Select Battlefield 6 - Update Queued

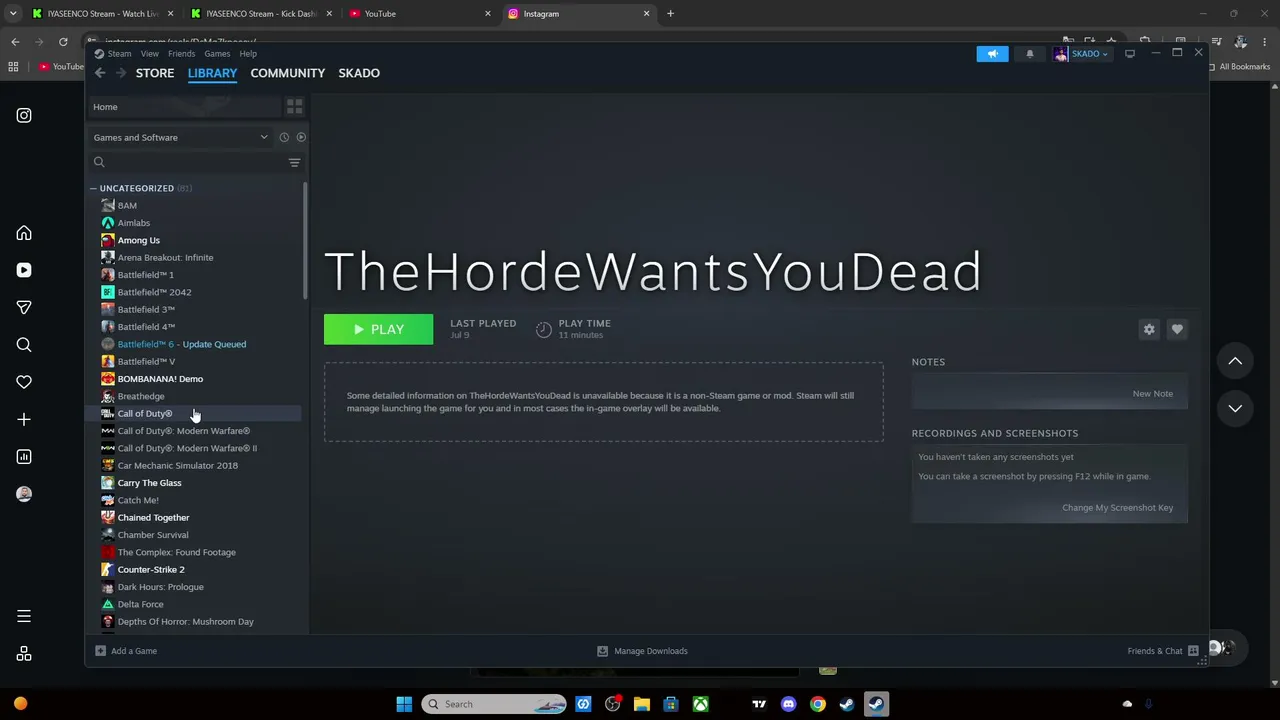(182, 344)
